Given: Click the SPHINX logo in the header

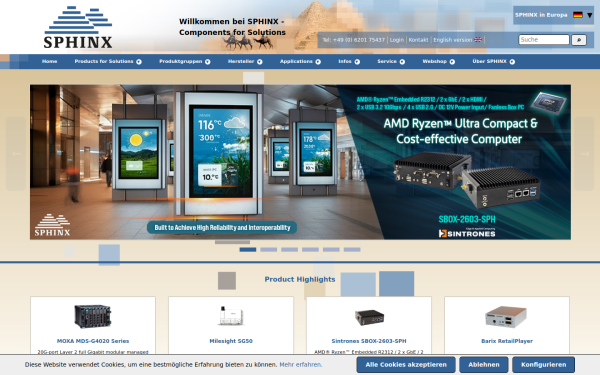Looking at the screenshot, I should click(78, 27).
